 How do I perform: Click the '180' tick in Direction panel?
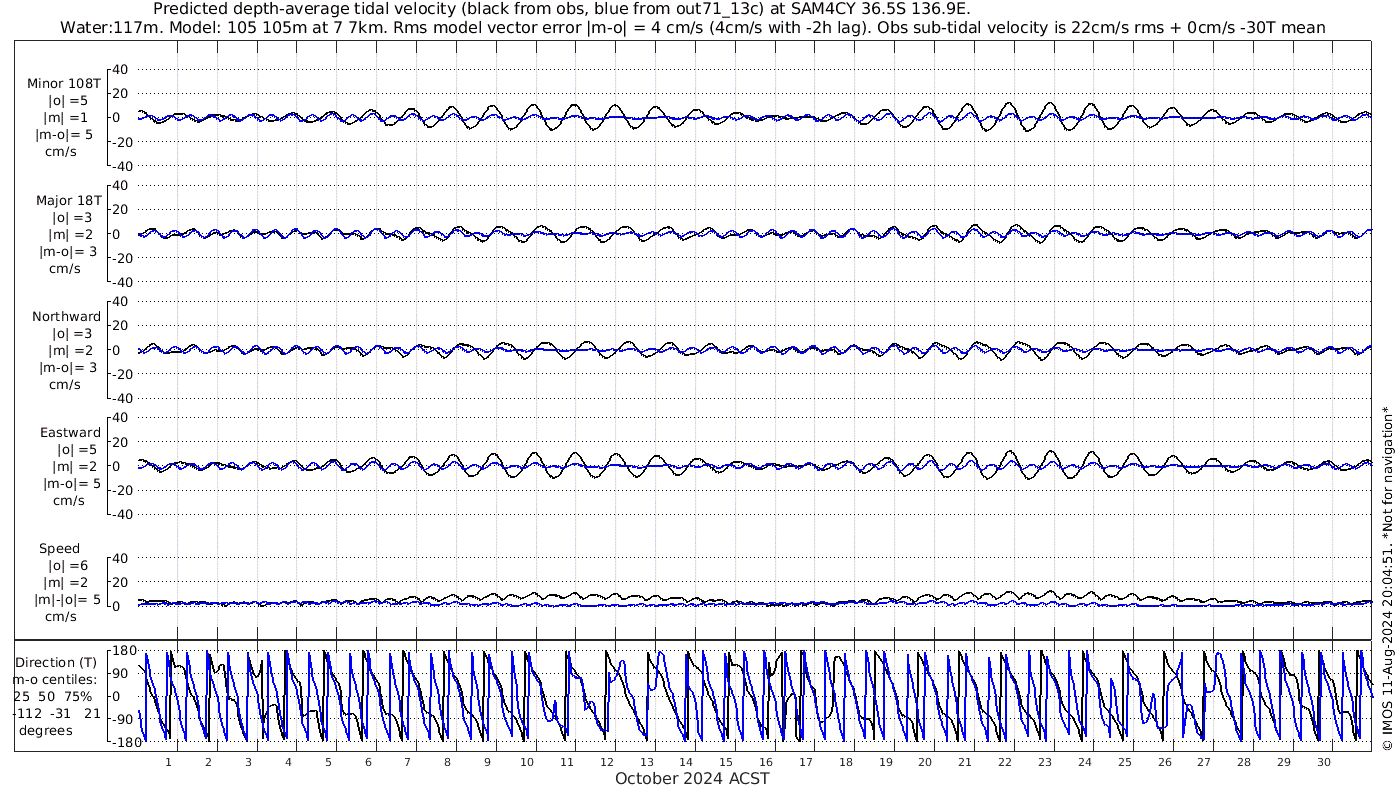pos(123,652)
